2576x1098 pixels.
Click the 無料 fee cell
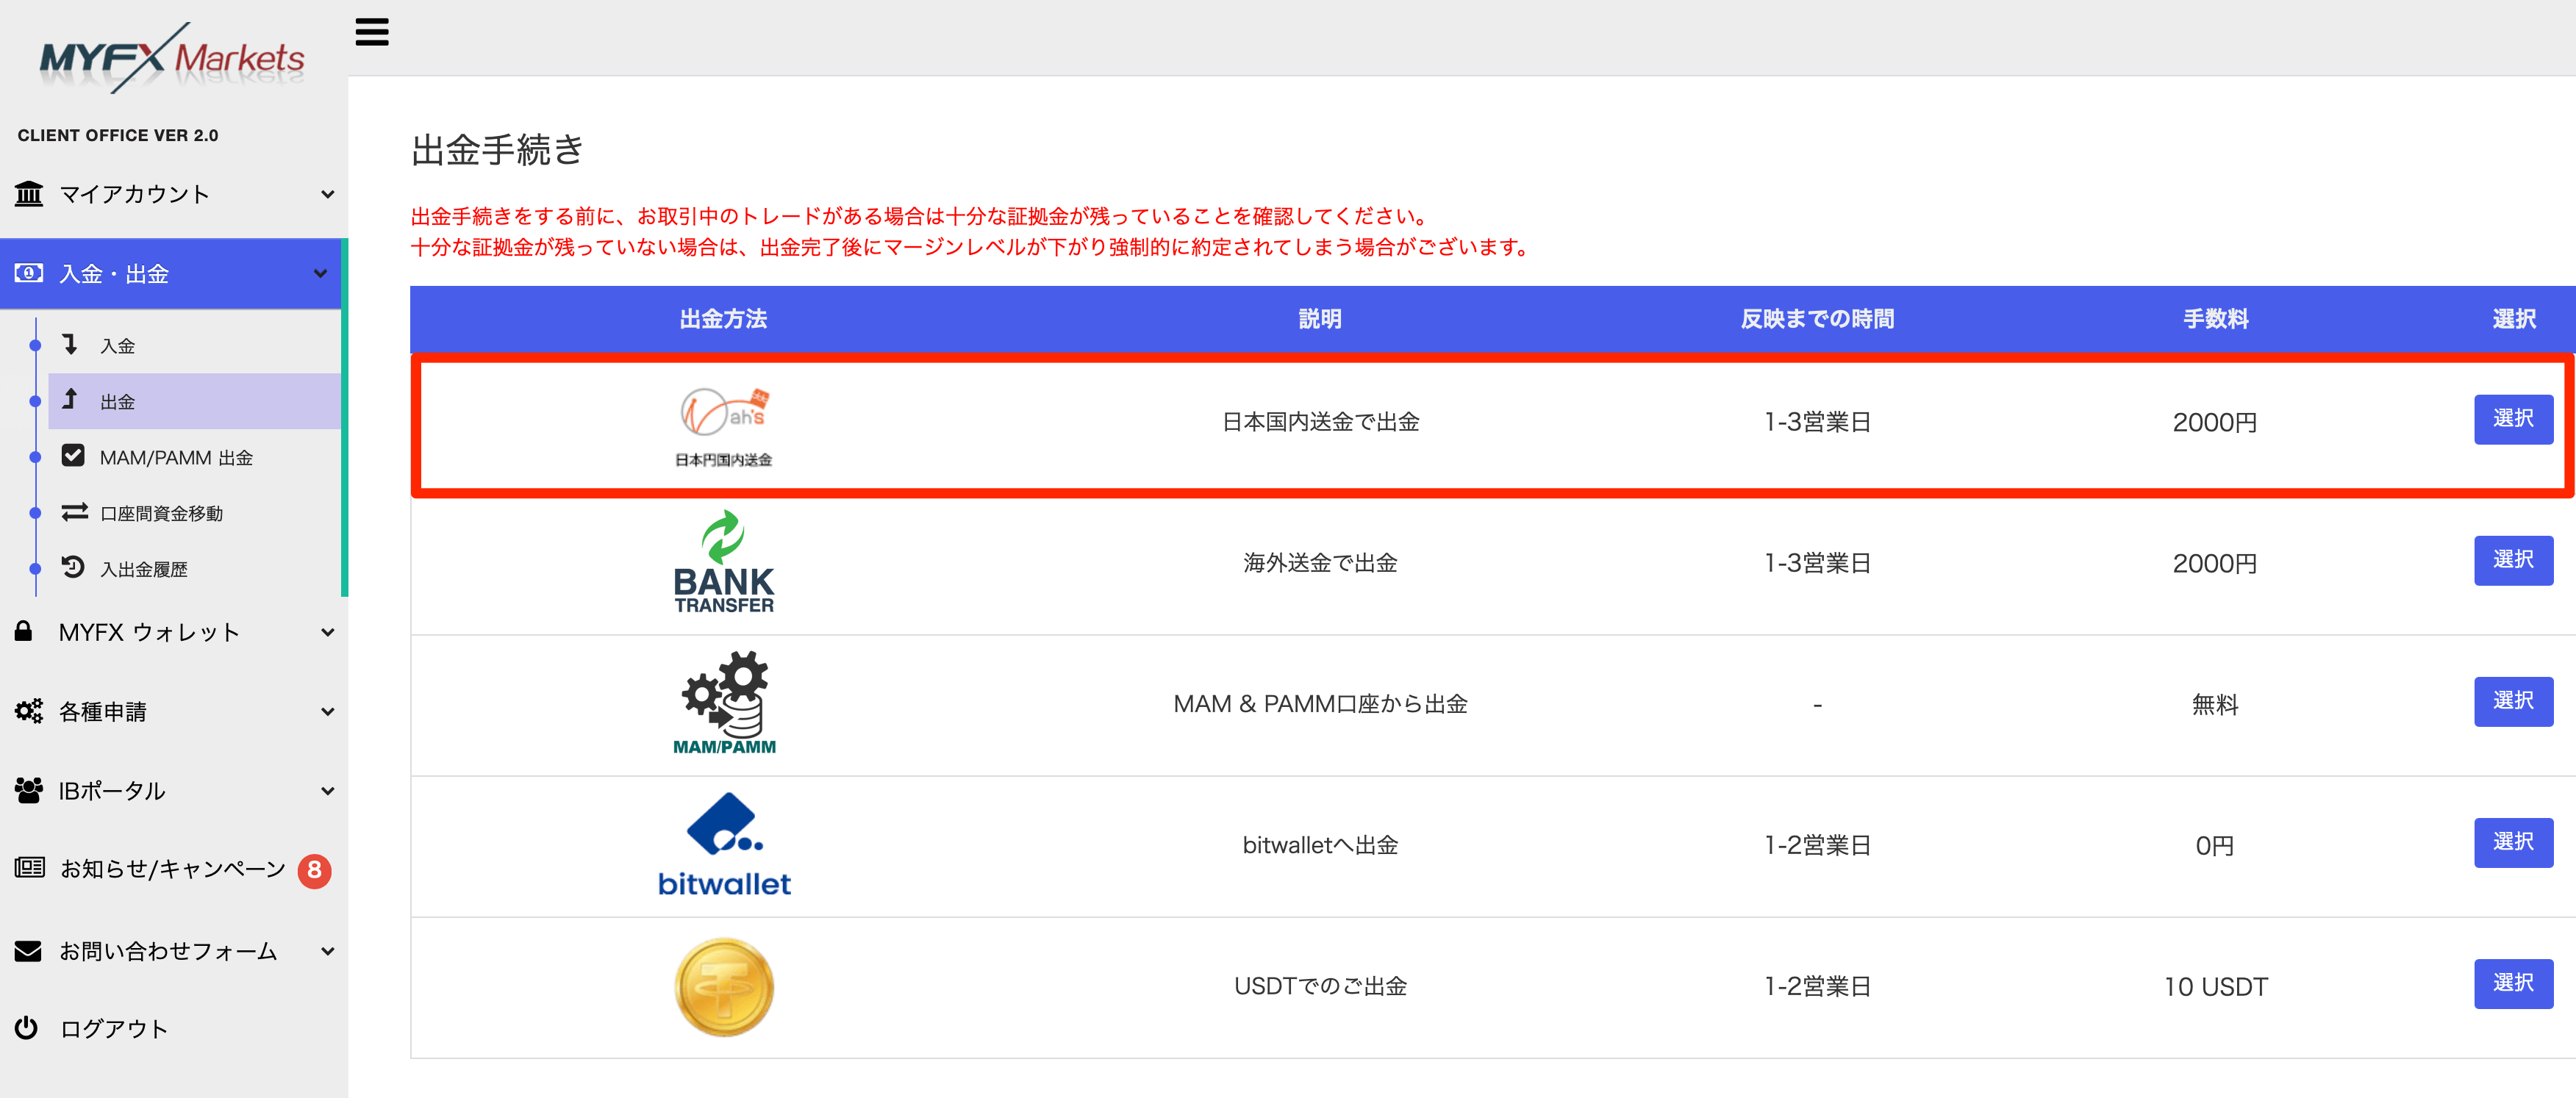pos(2215,705)
